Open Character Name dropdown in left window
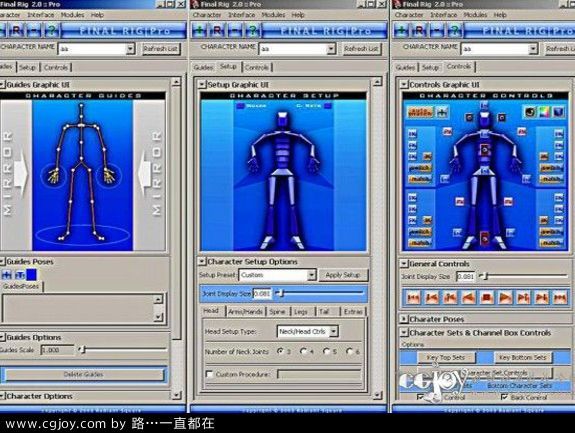Viewport: 575px width, 433px height. tap(130, 49)
